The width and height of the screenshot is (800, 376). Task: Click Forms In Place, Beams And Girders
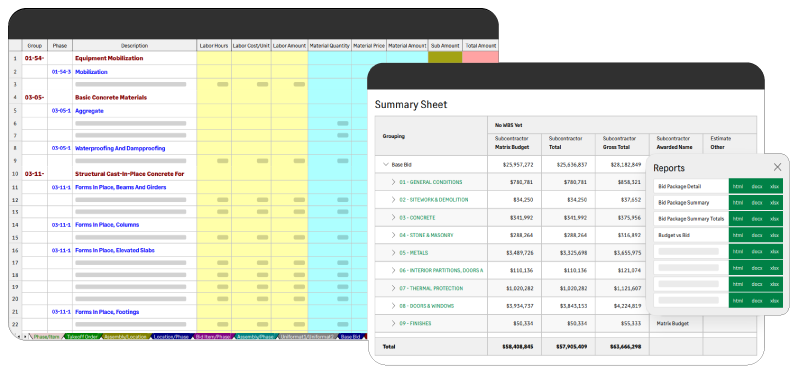120,187
